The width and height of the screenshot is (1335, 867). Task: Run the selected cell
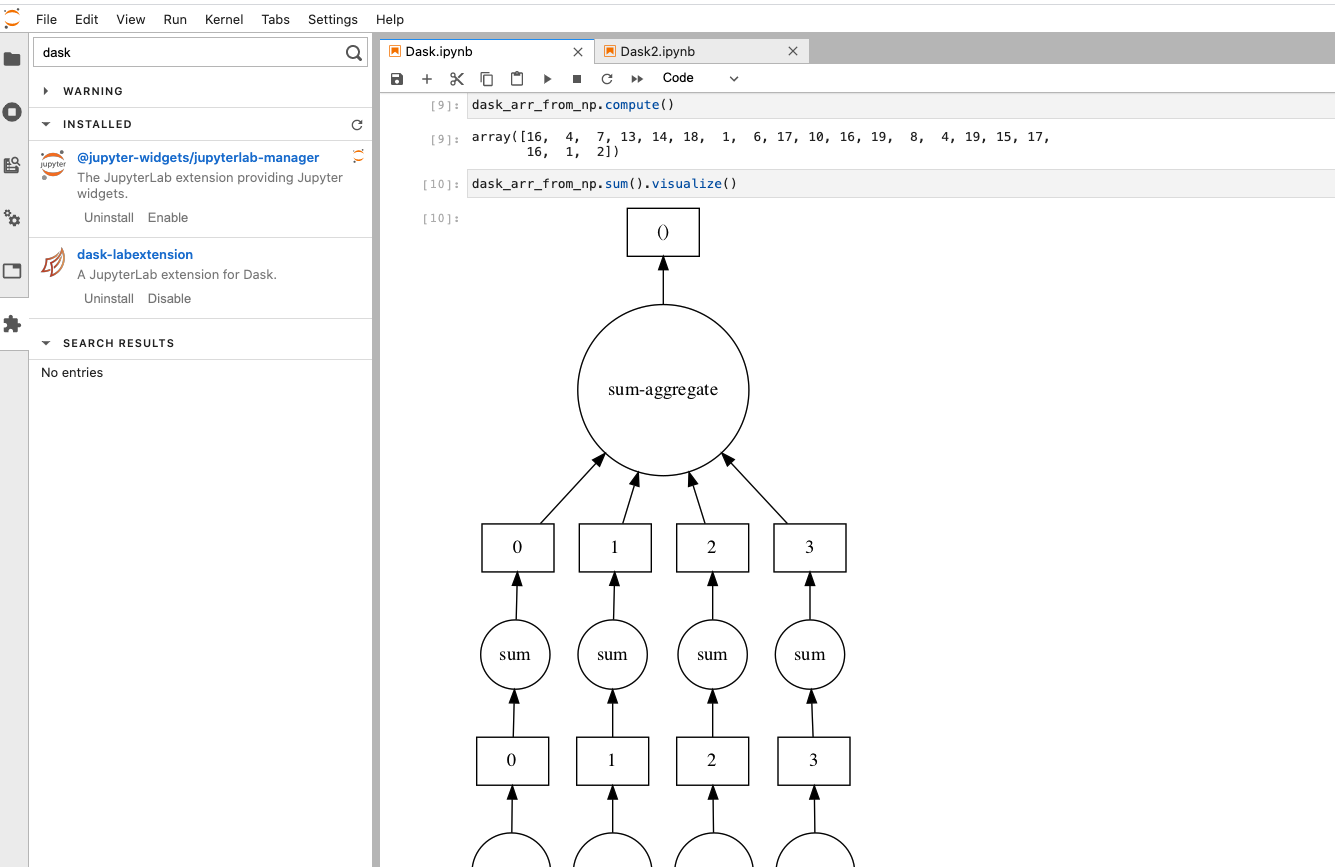coord(547,78)
